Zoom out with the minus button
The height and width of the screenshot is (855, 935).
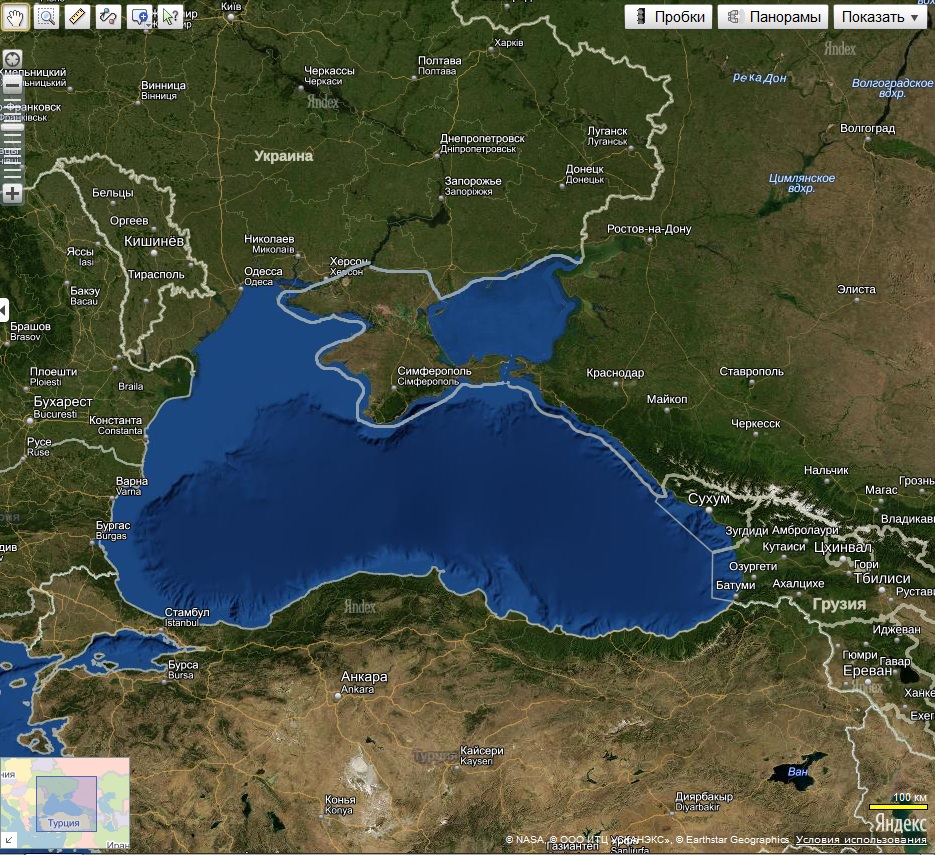(x=13, y=85)
